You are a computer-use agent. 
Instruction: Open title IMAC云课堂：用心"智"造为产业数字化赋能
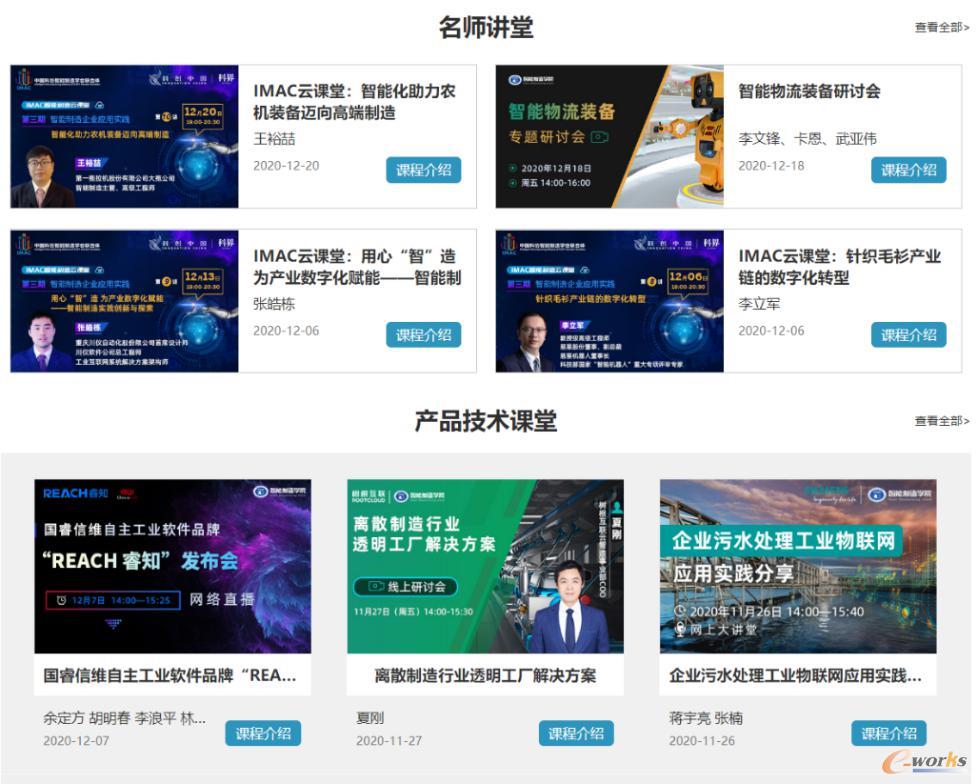click(357, 267)
